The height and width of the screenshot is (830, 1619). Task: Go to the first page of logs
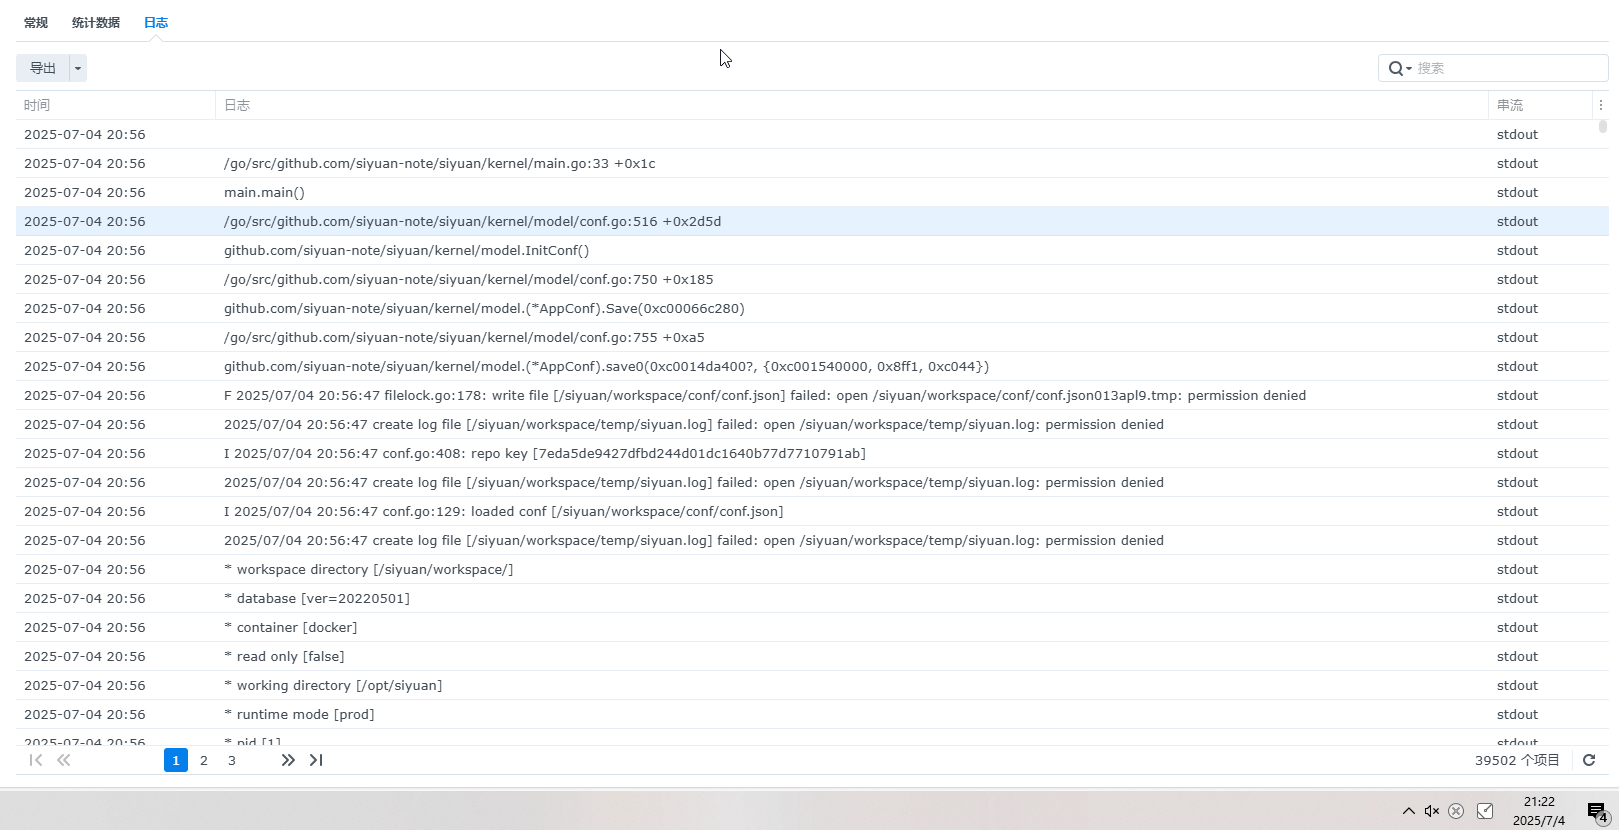(36, 760)
